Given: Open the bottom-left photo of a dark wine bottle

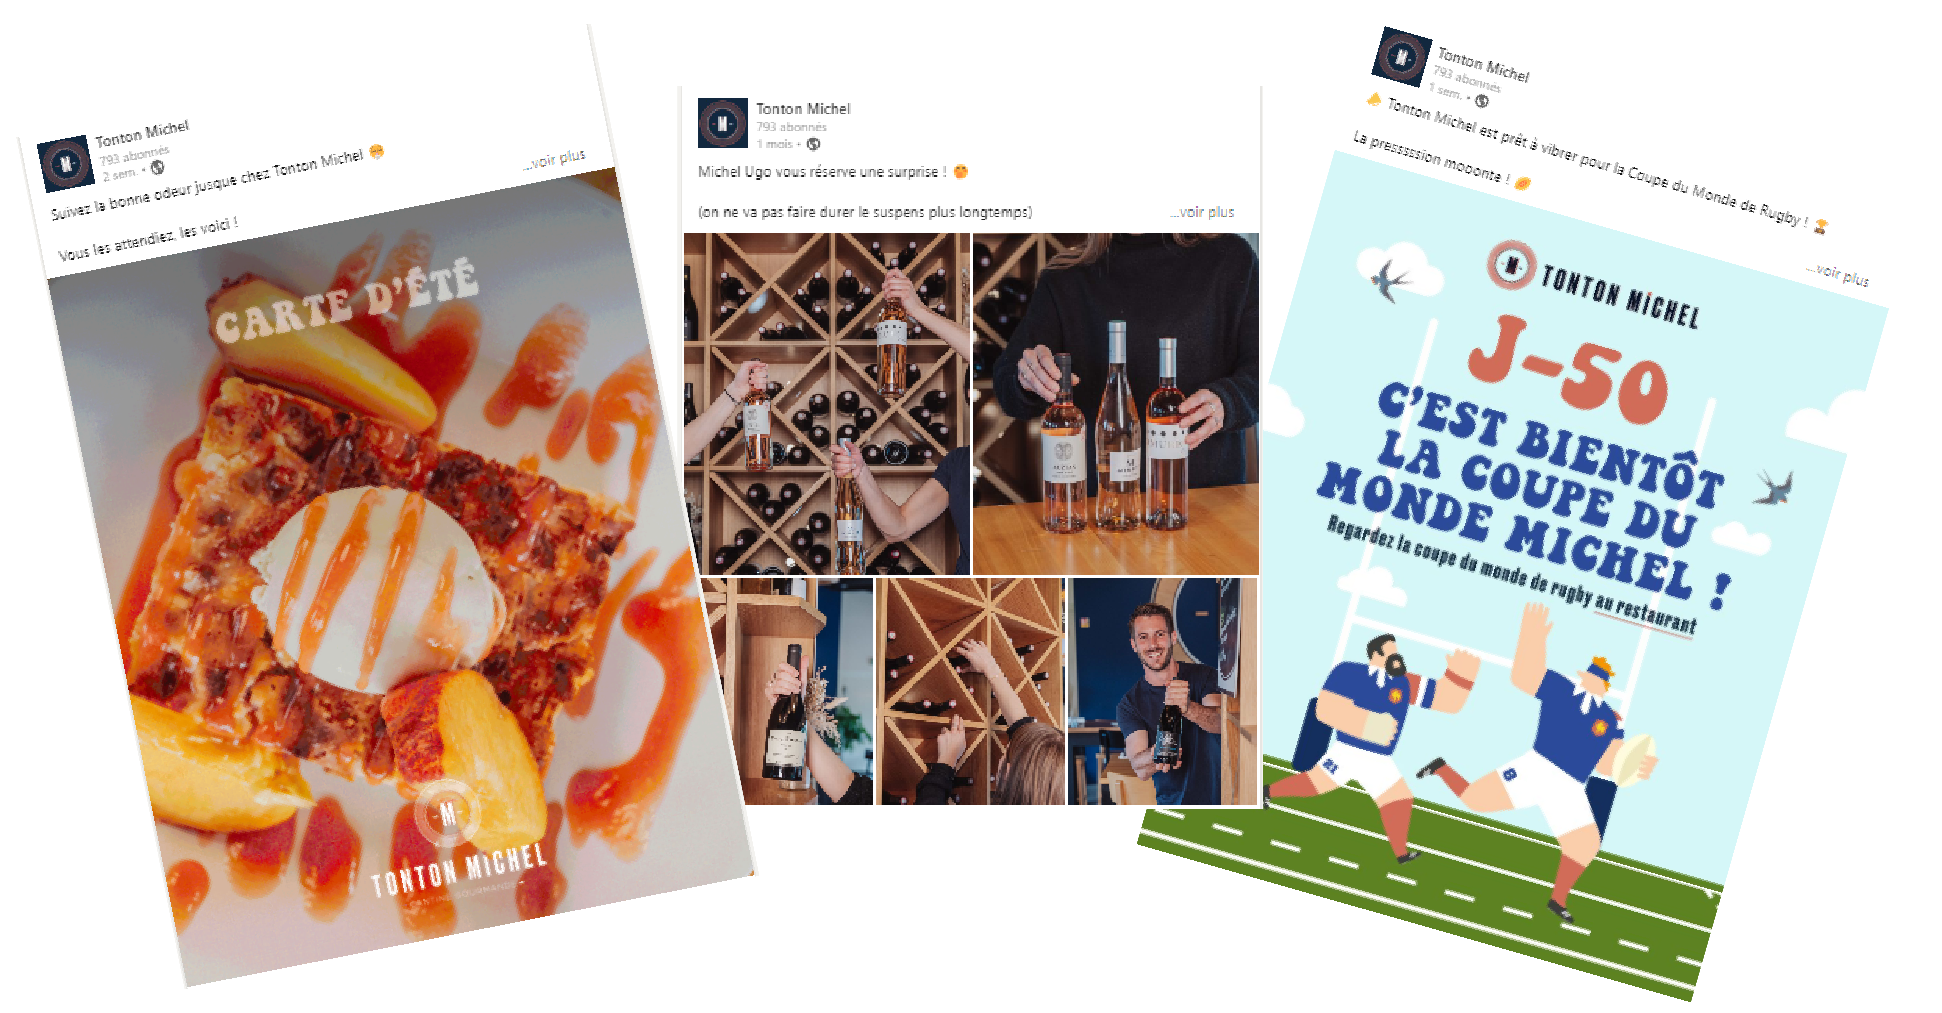Looking at the screenshot, I should tap(788, 691).
